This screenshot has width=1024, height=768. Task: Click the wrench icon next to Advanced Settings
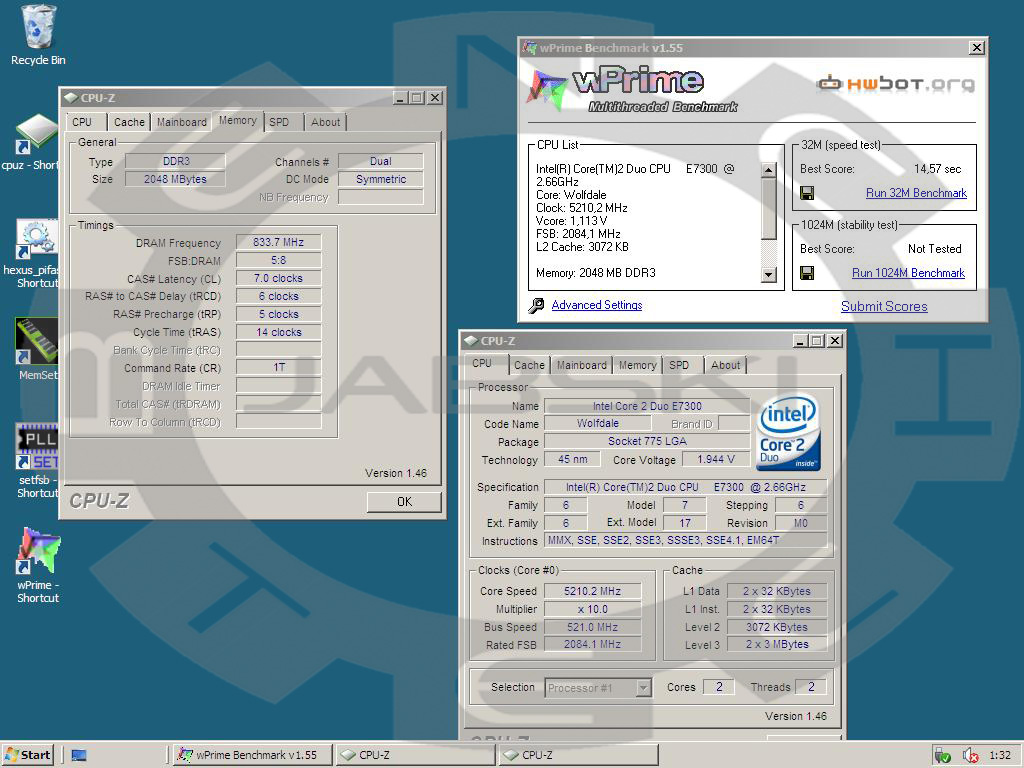pos(536,305)
